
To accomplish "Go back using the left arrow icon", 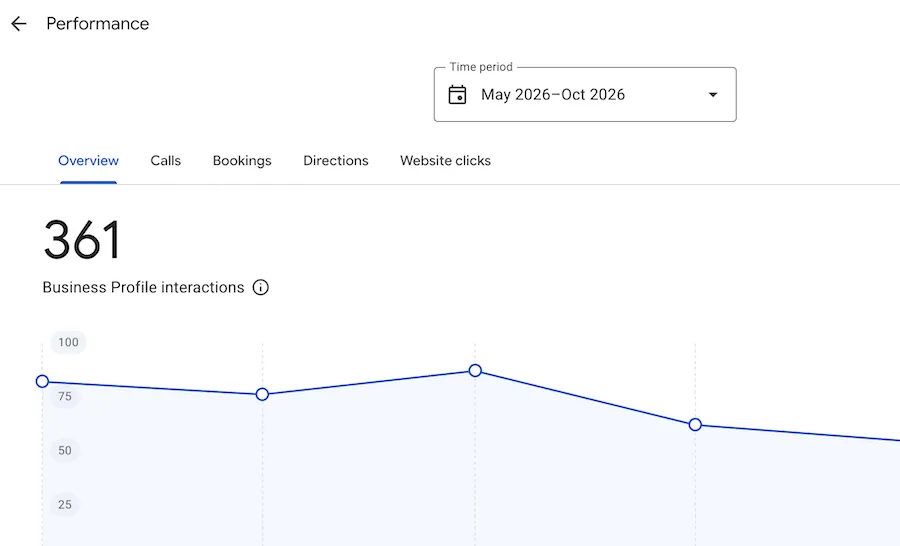I will pos(18,24).
